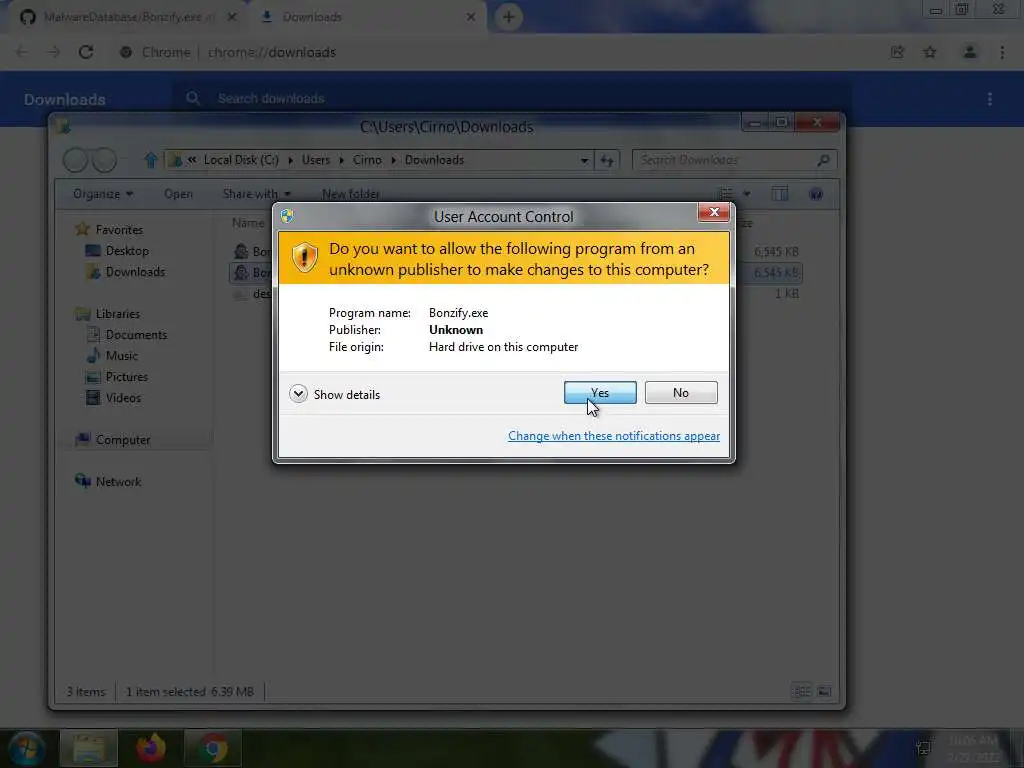Screen dimensions: 1024x768
Task: Click the up-arrow icon in Explorer address bar
Action: click(151, 159)
